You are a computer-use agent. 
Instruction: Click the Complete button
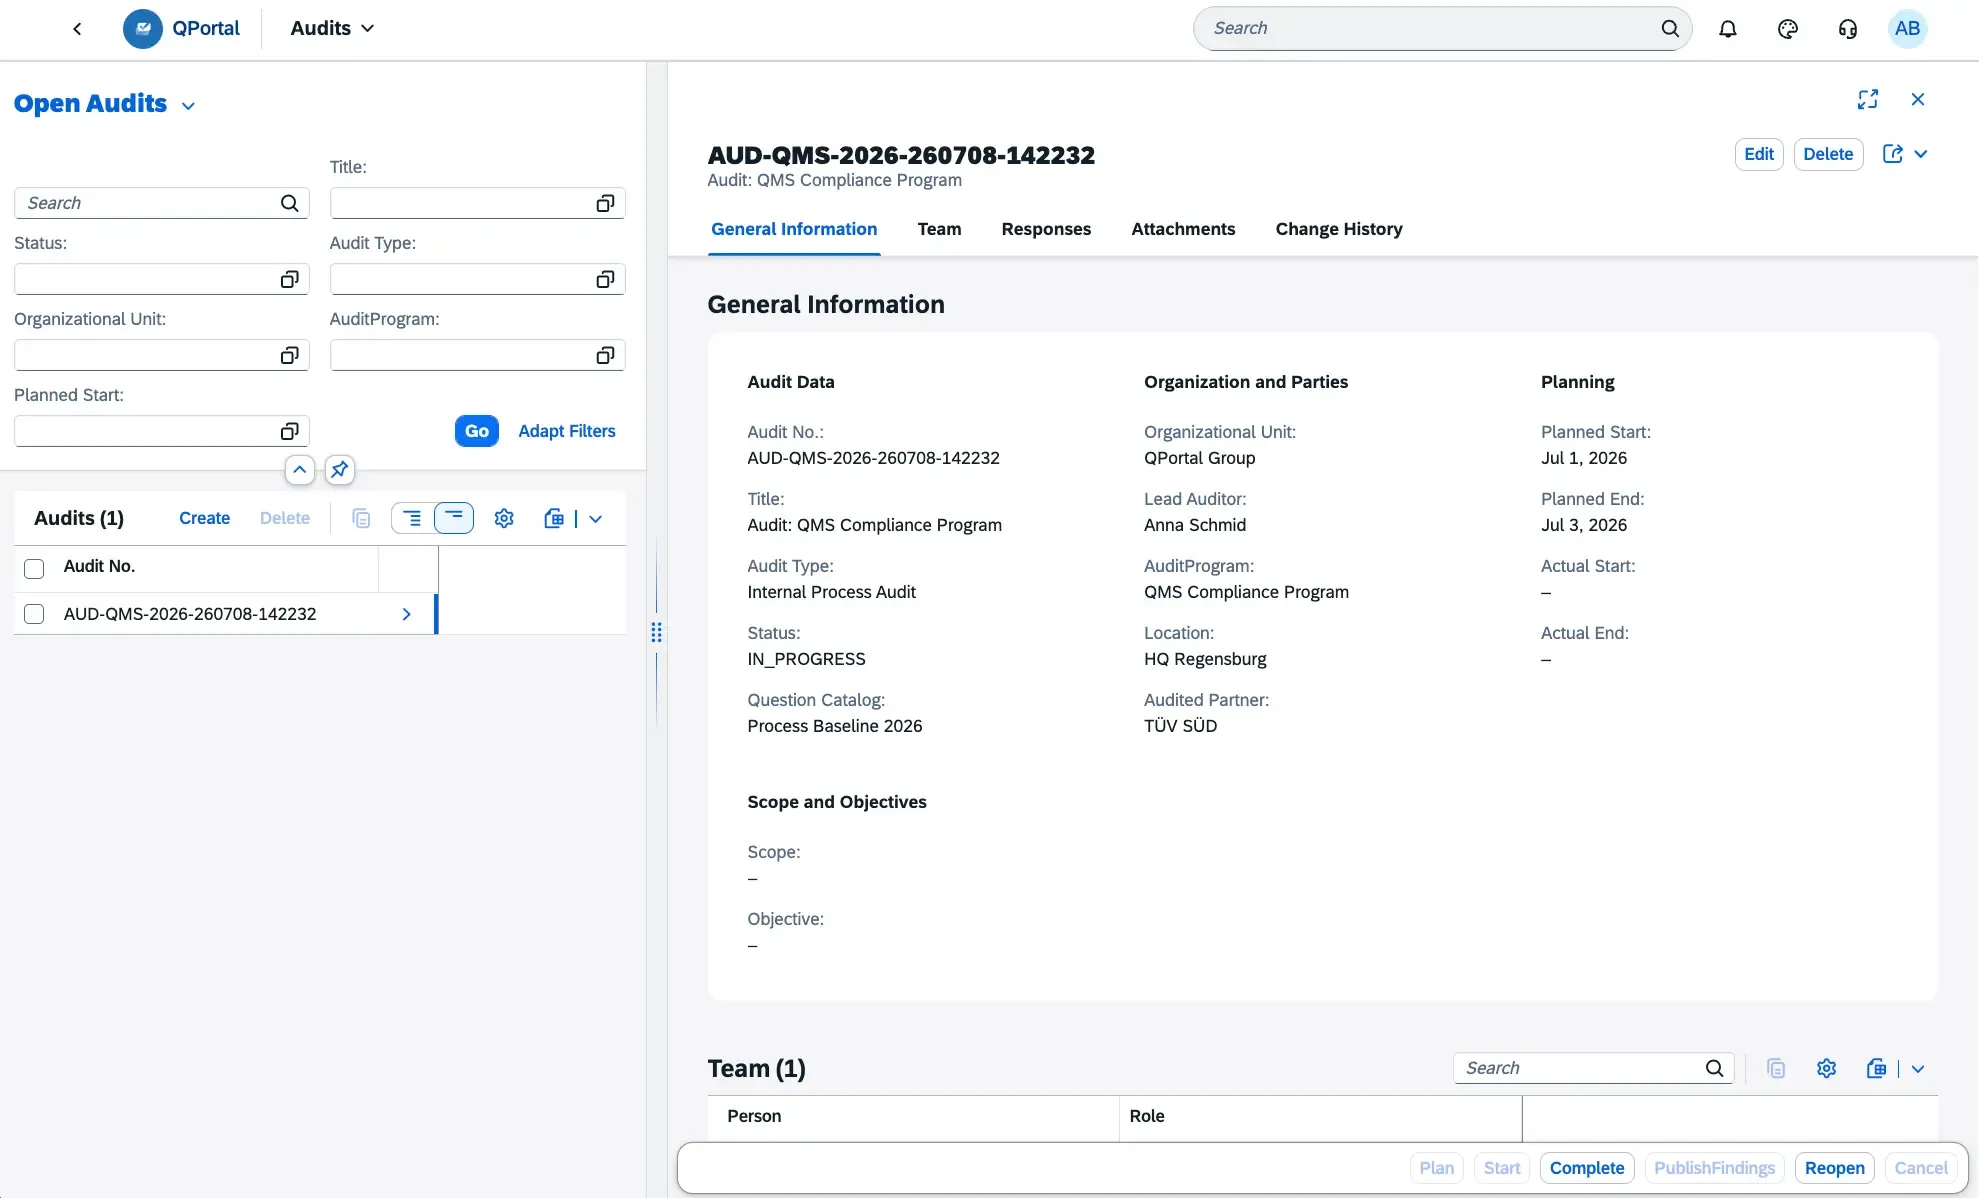pos(1587,1168)
